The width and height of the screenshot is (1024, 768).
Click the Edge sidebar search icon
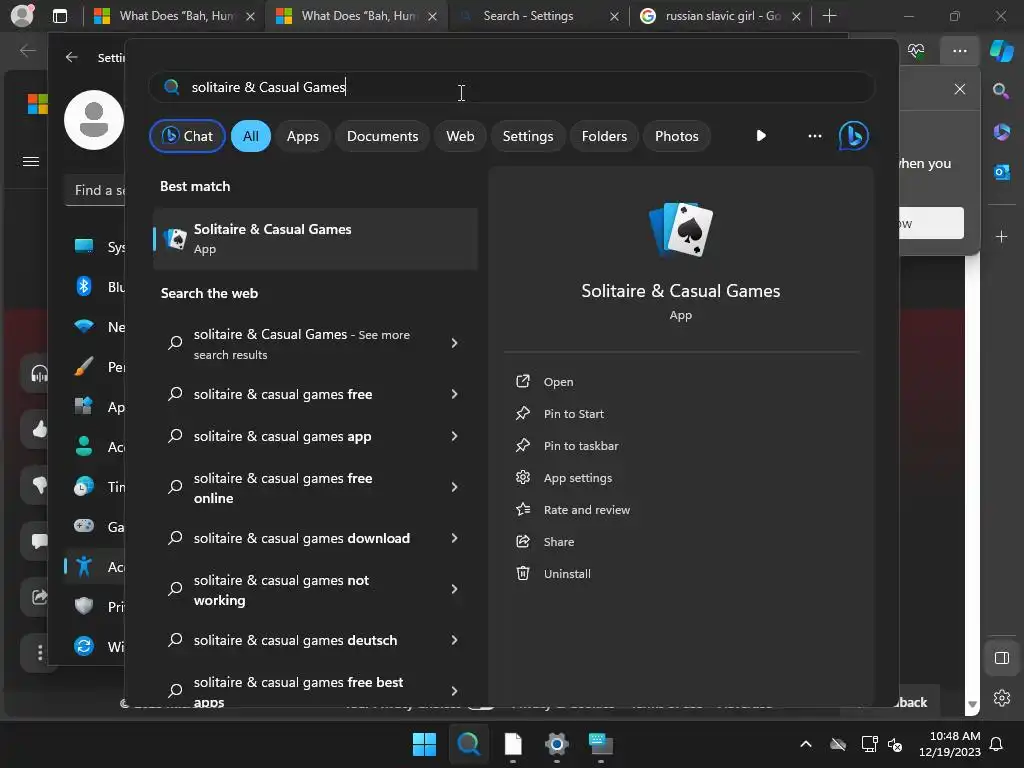coord(1001,91)
